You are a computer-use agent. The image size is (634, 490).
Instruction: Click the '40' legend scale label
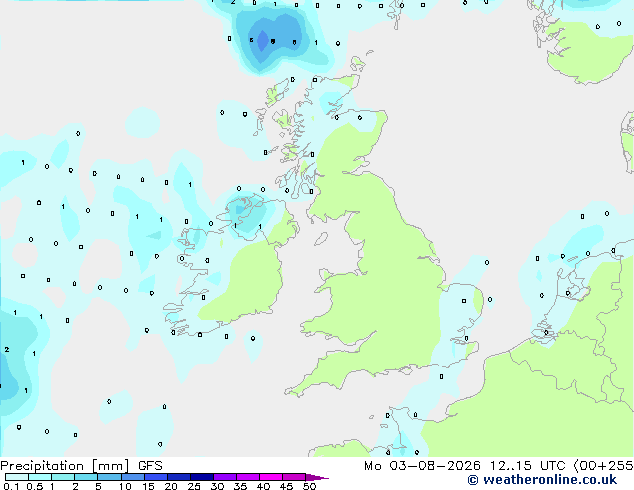pos(263,486)
